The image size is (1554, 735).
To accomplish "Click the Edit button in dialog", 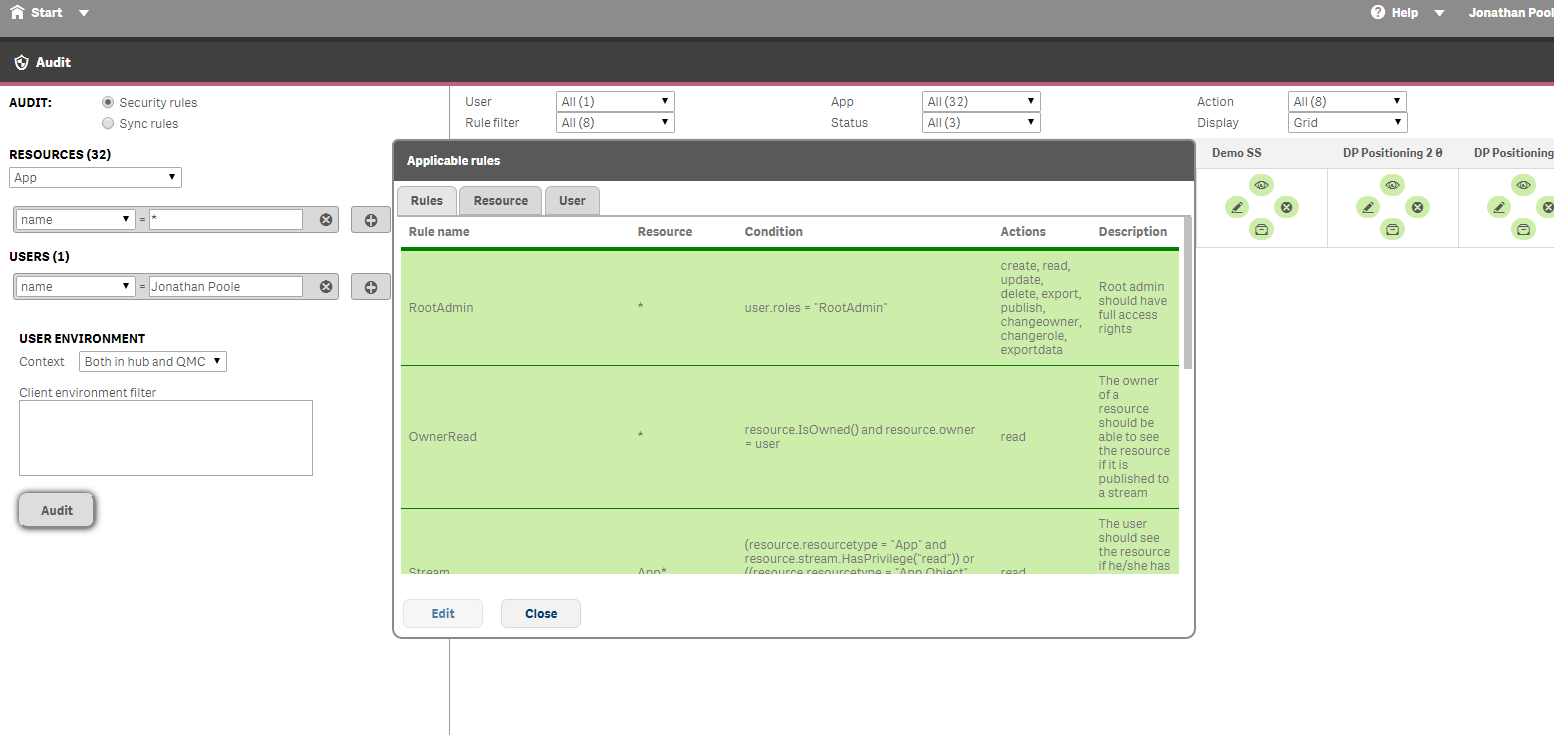I will point(443,614).
